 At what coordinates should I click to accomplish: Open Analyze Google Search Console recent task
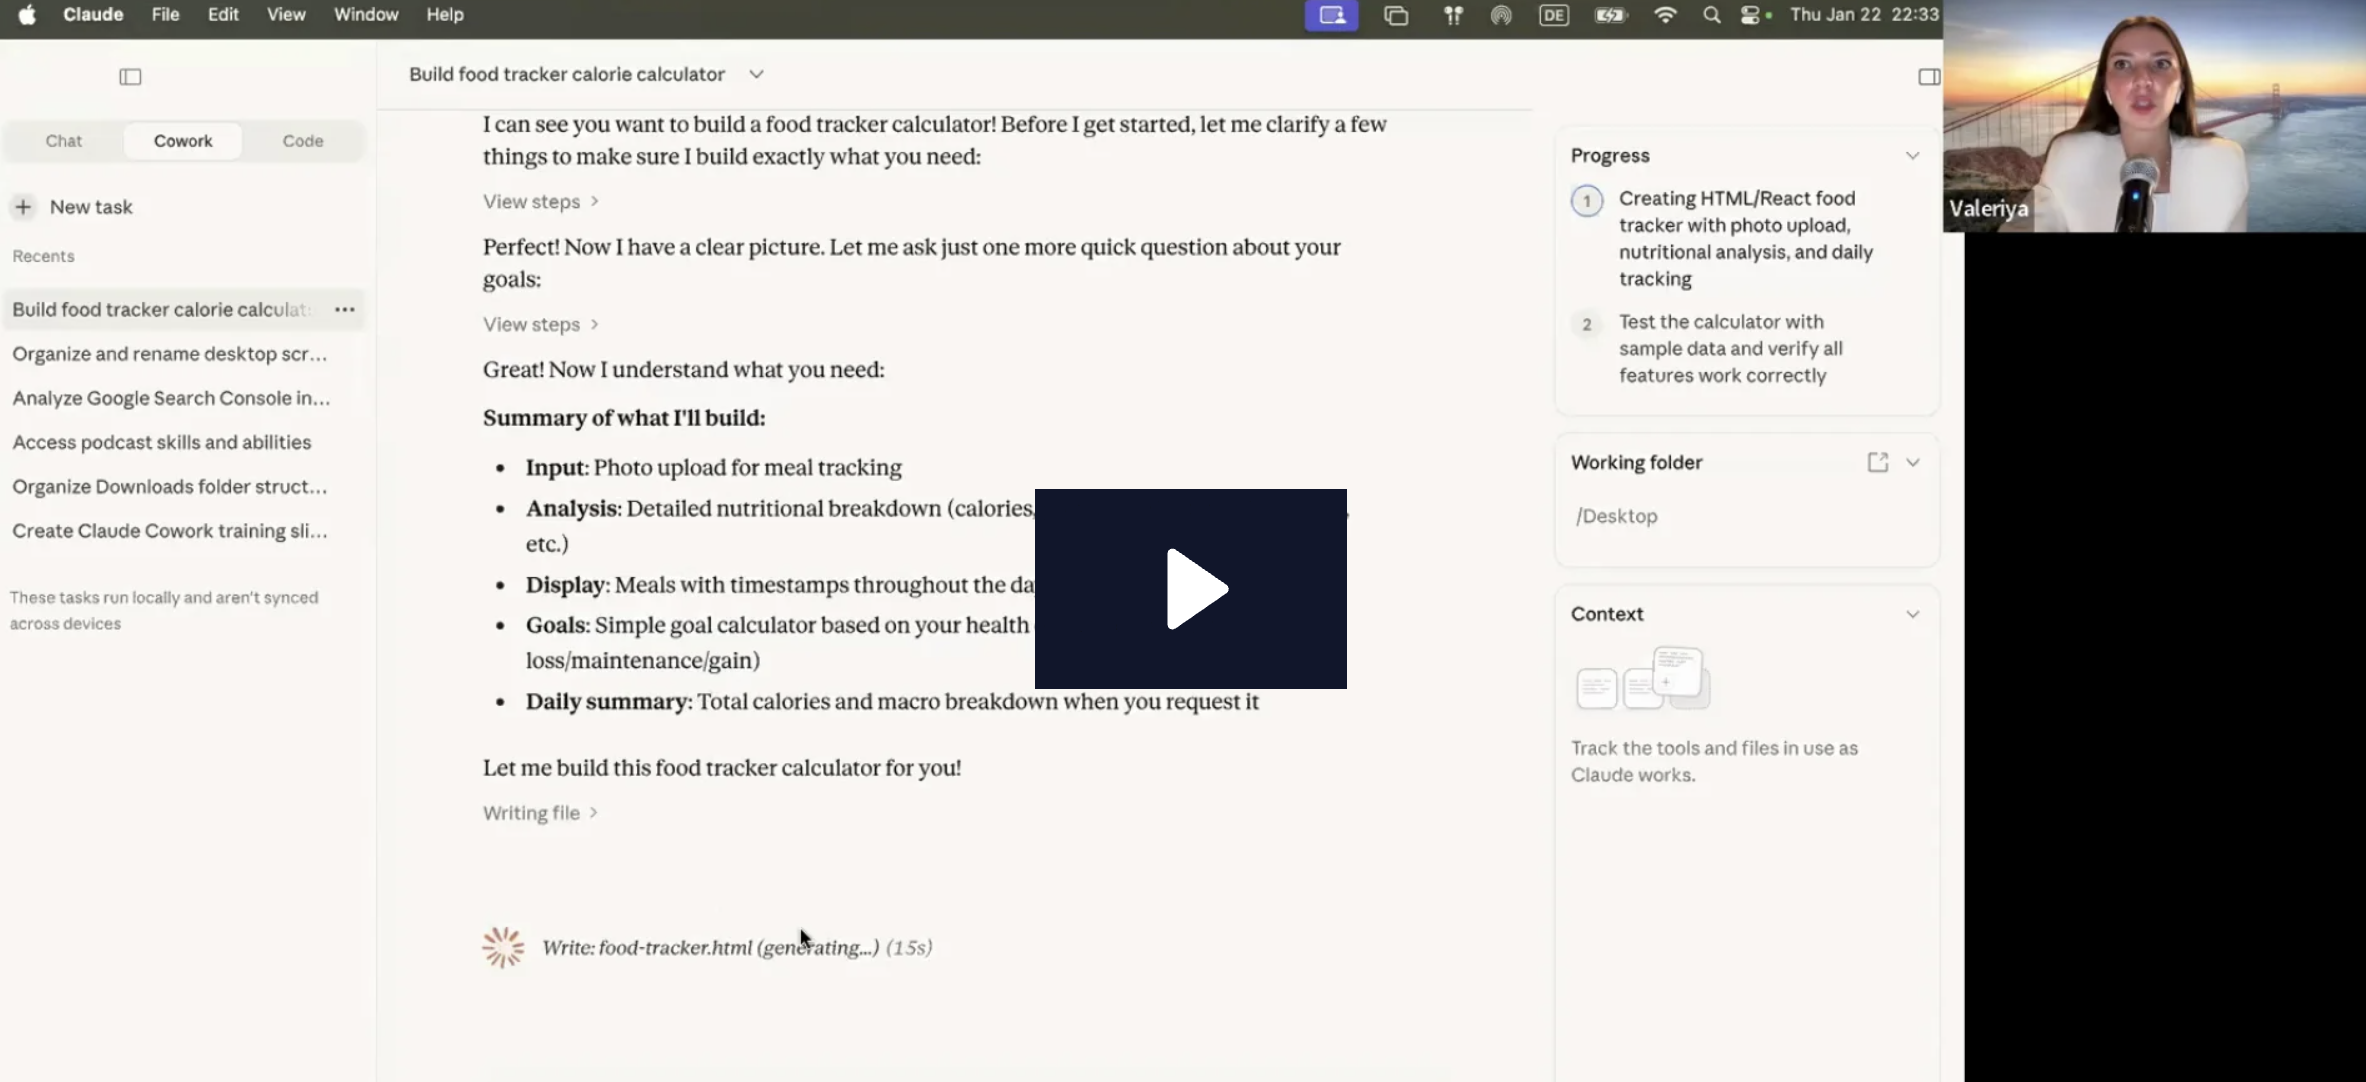point(171,398)
